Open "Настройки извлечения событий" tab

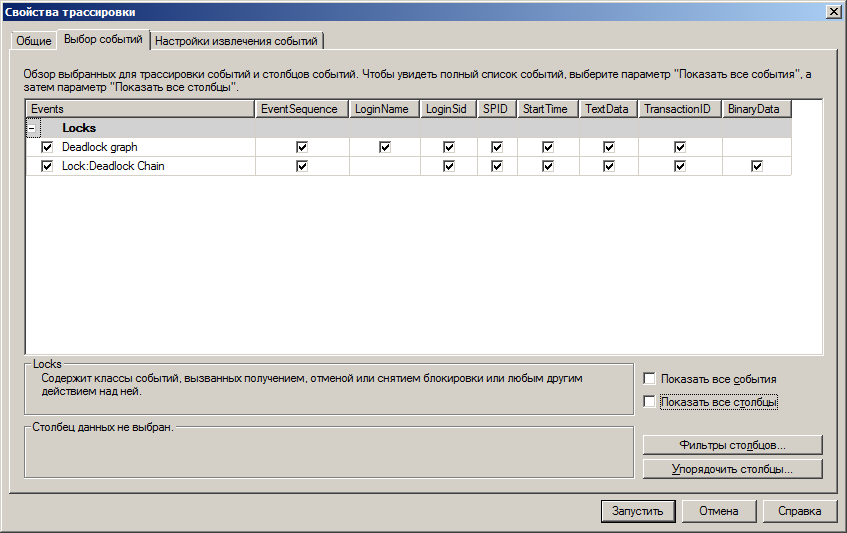237,41
